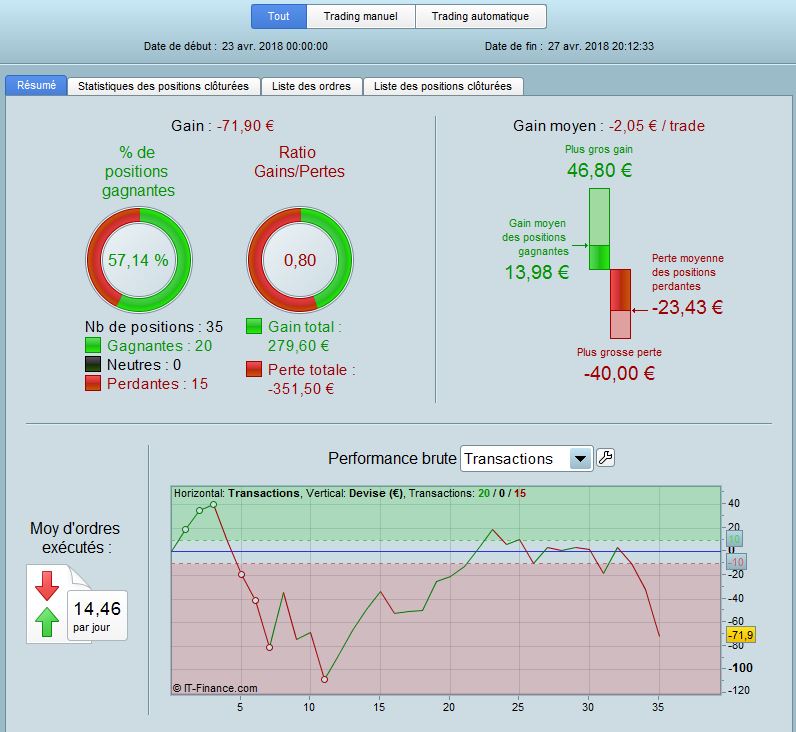
Task: Click average losing value -23,43 €
Action: pos(687,307)
